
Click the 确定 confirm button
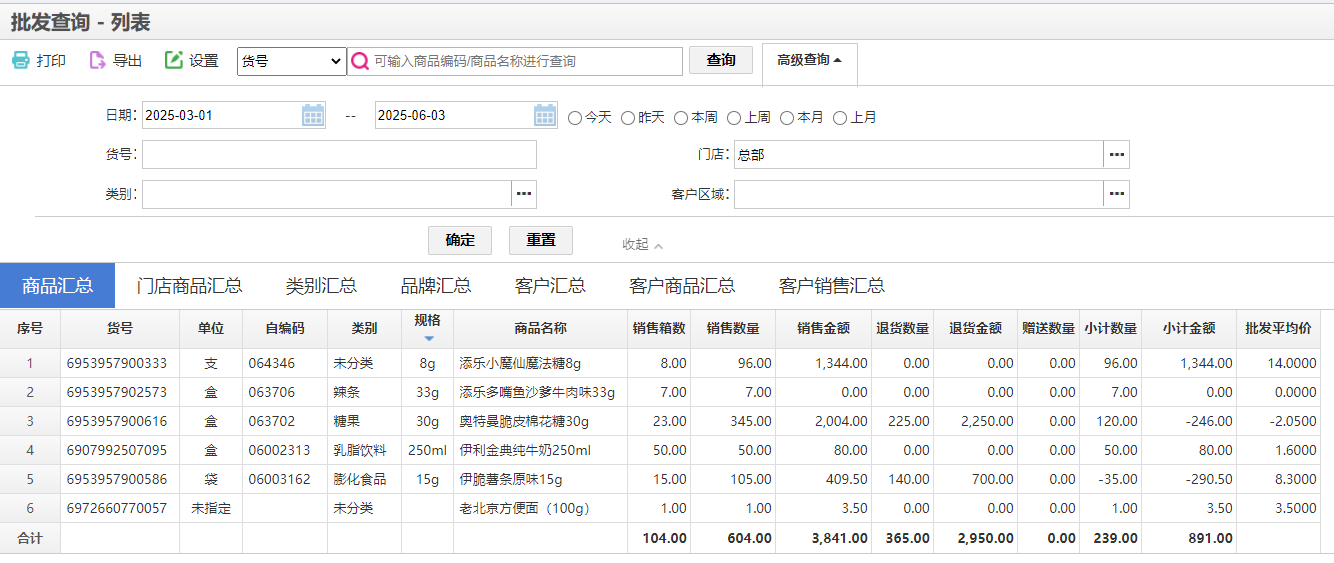coord(460,240)
